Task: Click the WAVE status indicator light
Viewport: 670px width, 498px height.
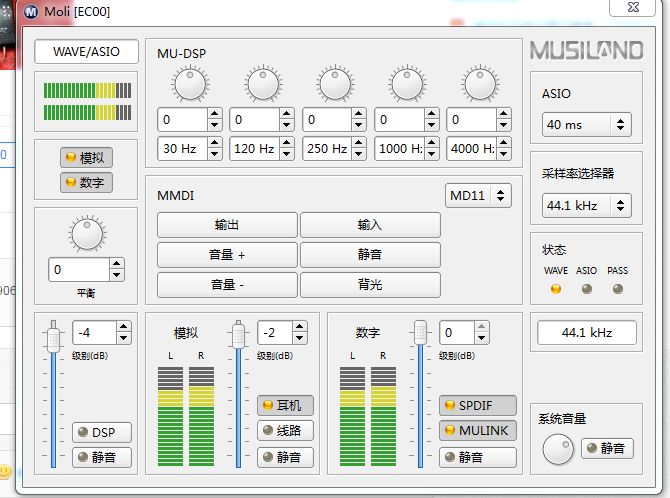Action: coord(555,289)
